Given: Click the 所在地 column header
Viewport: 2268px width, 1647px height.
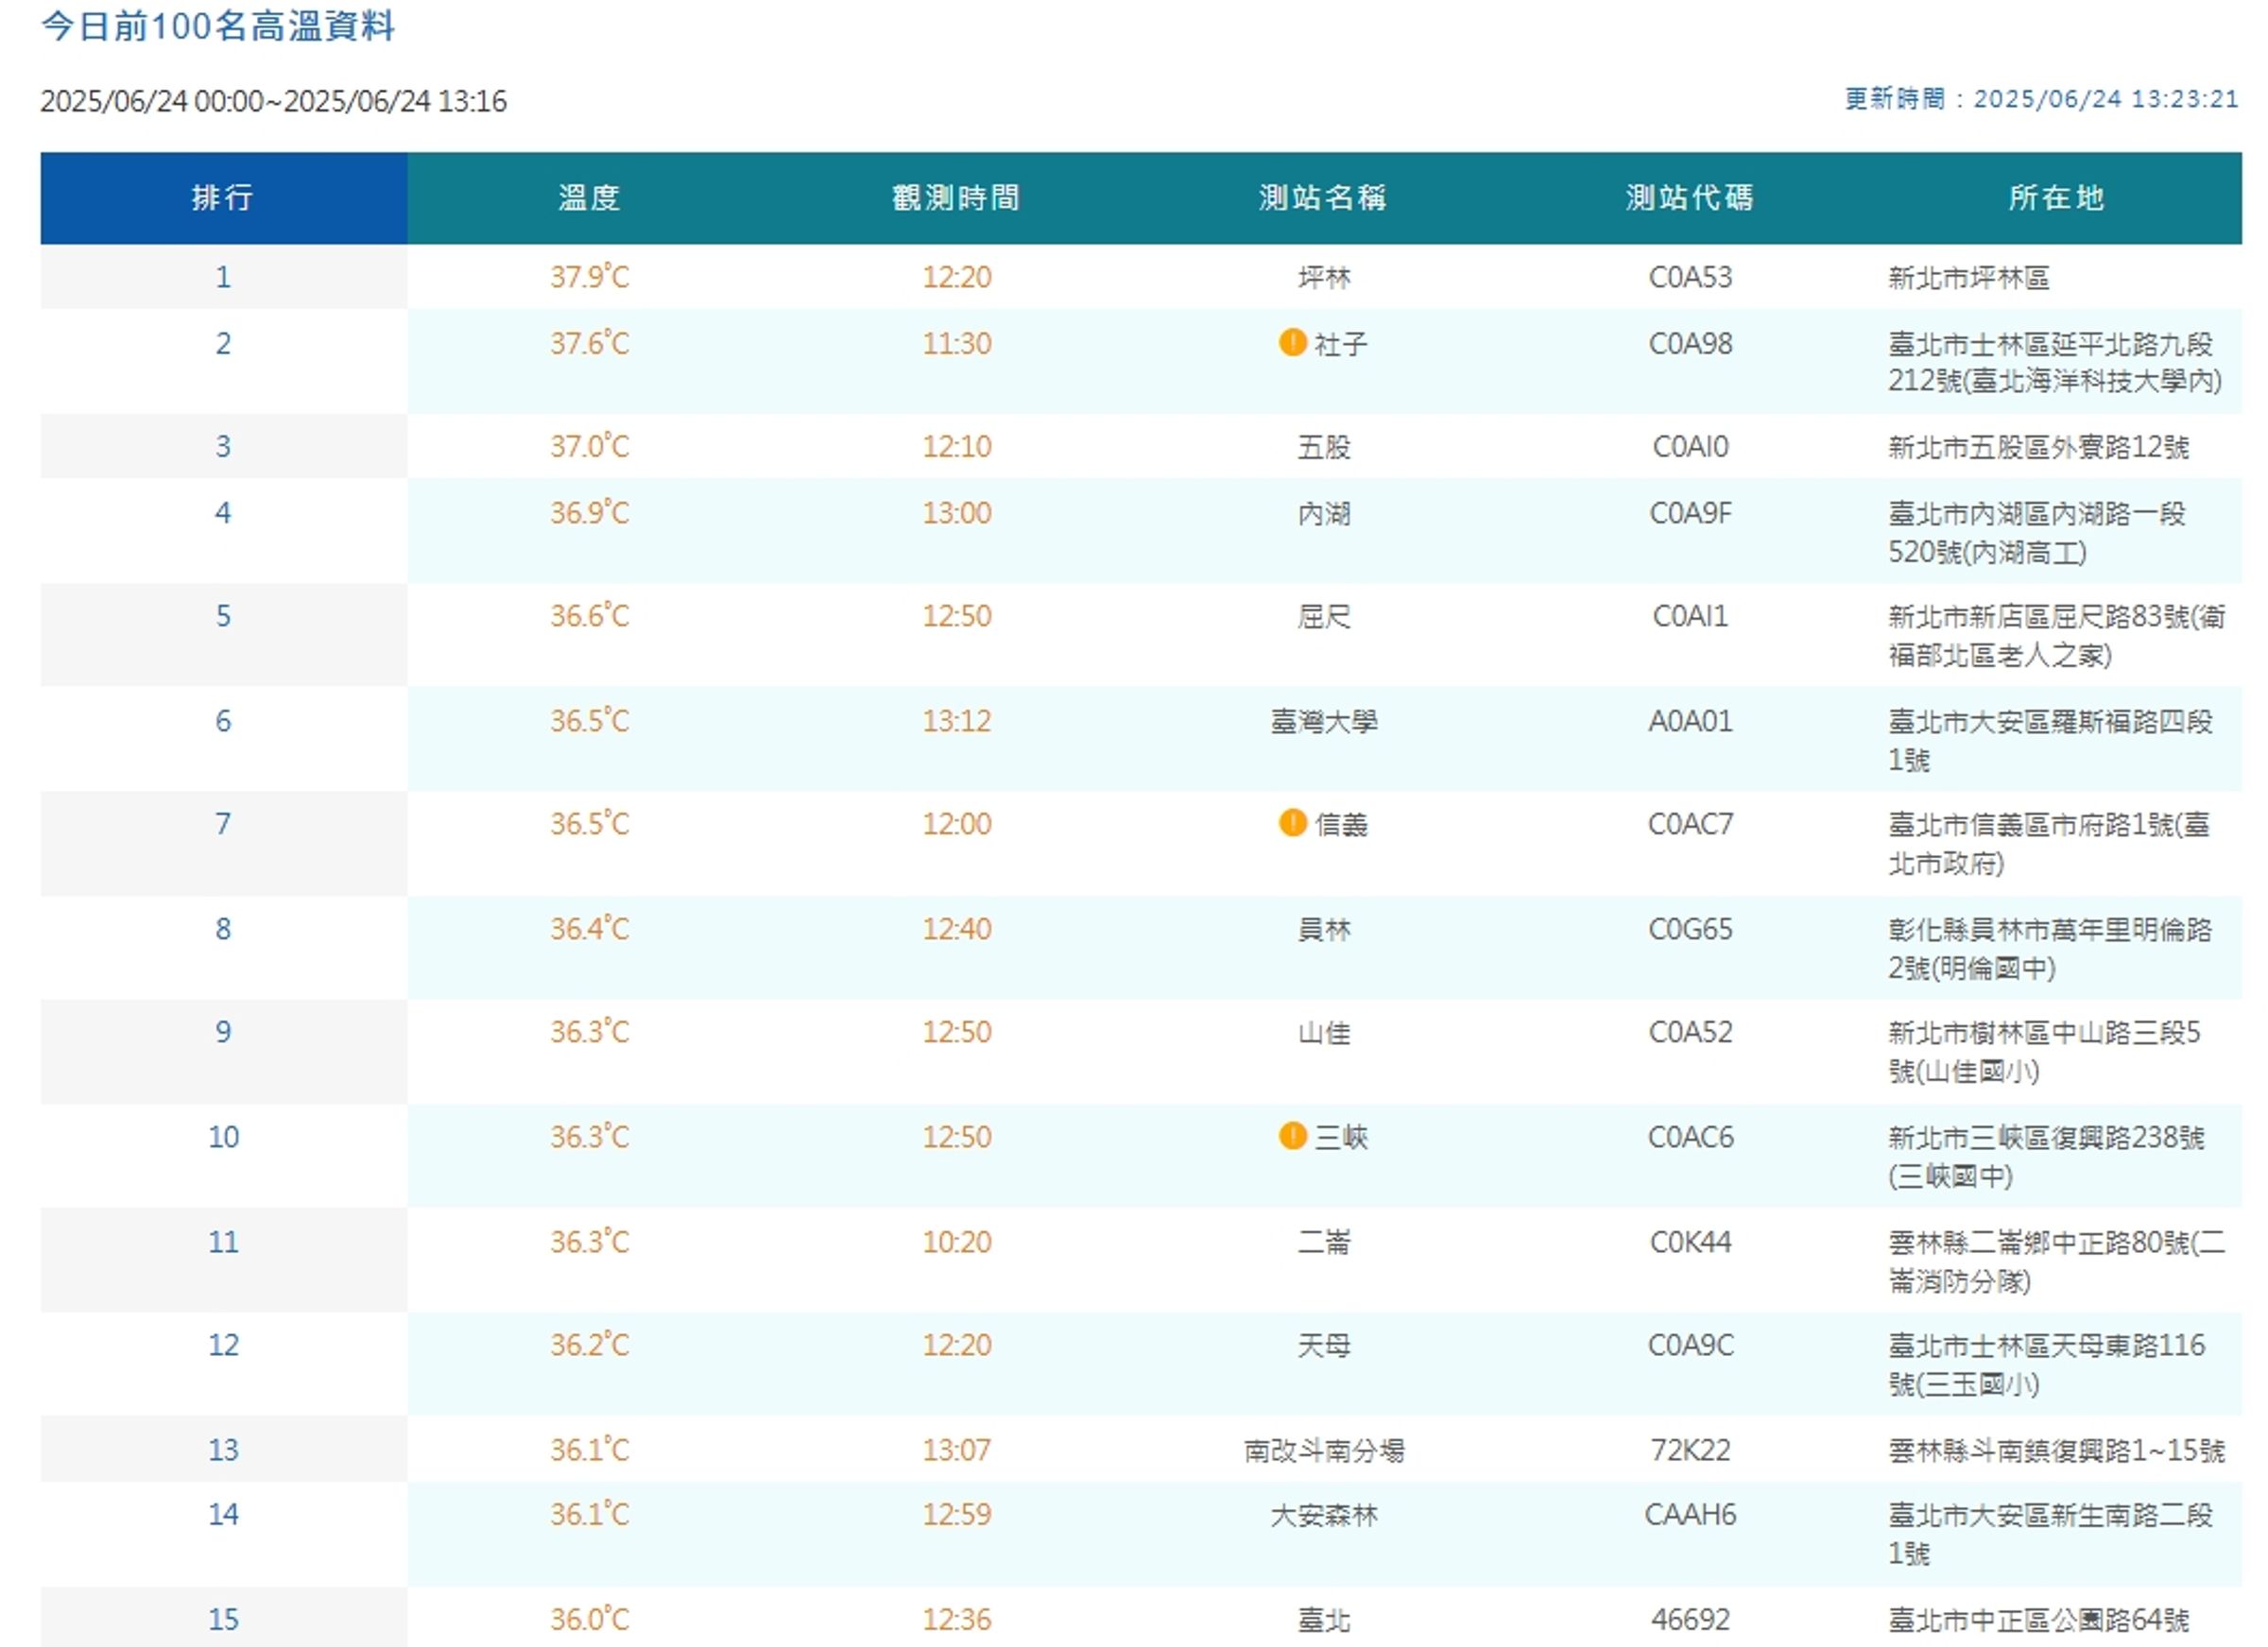Looking at the screenshot, I should 2057,198.
